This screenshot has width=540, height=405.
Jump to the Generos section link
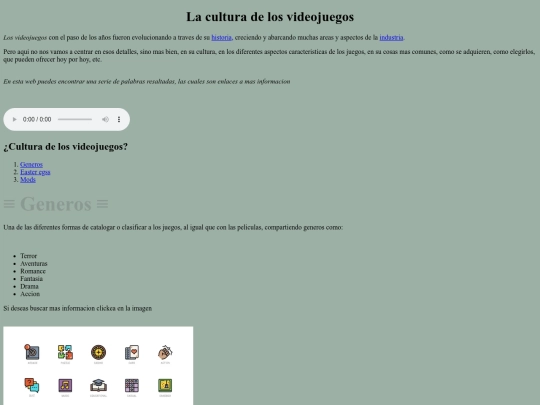click(x=31, y=164)
